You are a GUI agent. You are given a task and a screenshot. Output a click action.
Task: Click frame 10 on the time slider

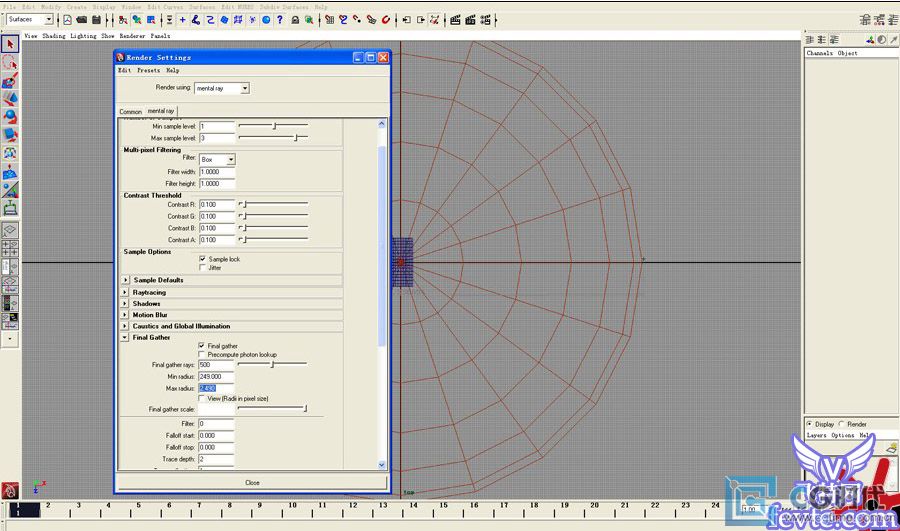click(292, 506)
